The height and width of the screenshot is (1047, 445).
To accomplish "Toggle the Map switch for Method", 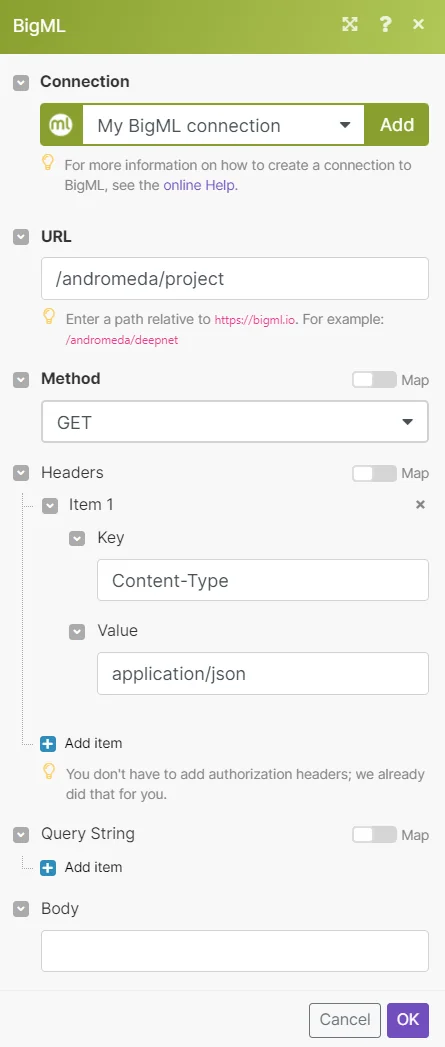I will (x=374, y=379).
